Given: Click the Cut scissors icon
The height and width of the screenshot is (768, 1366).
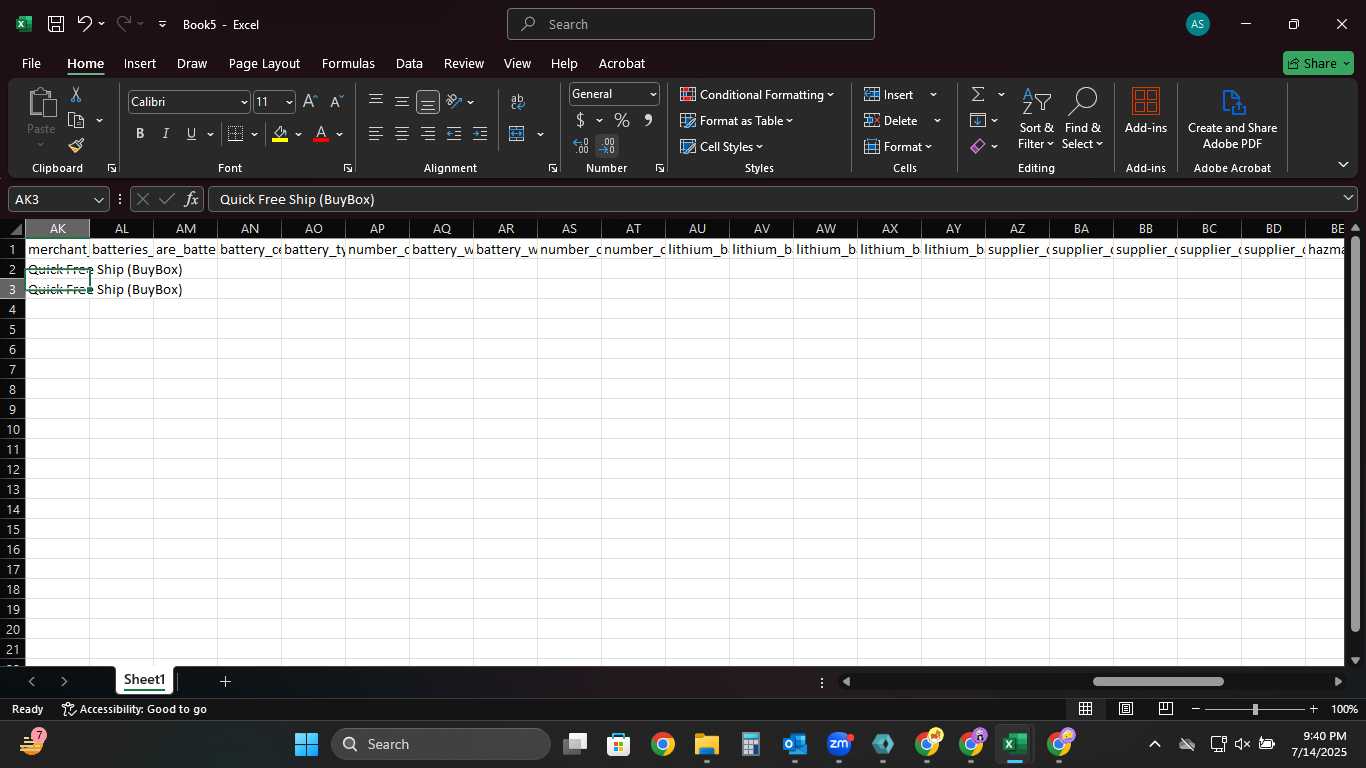Looking at the screenshot, I should 76,95.
